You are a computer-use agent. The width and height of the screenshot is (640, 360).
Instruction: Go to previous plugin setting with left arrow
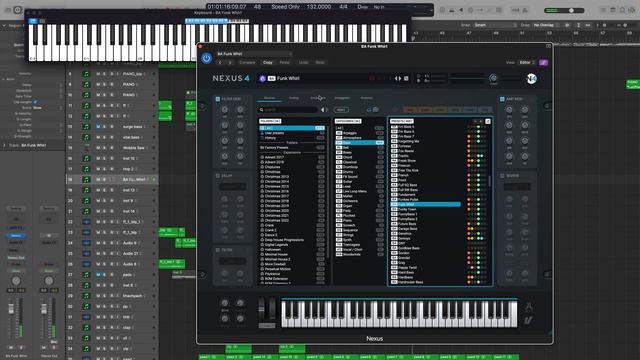click(220, 62)
